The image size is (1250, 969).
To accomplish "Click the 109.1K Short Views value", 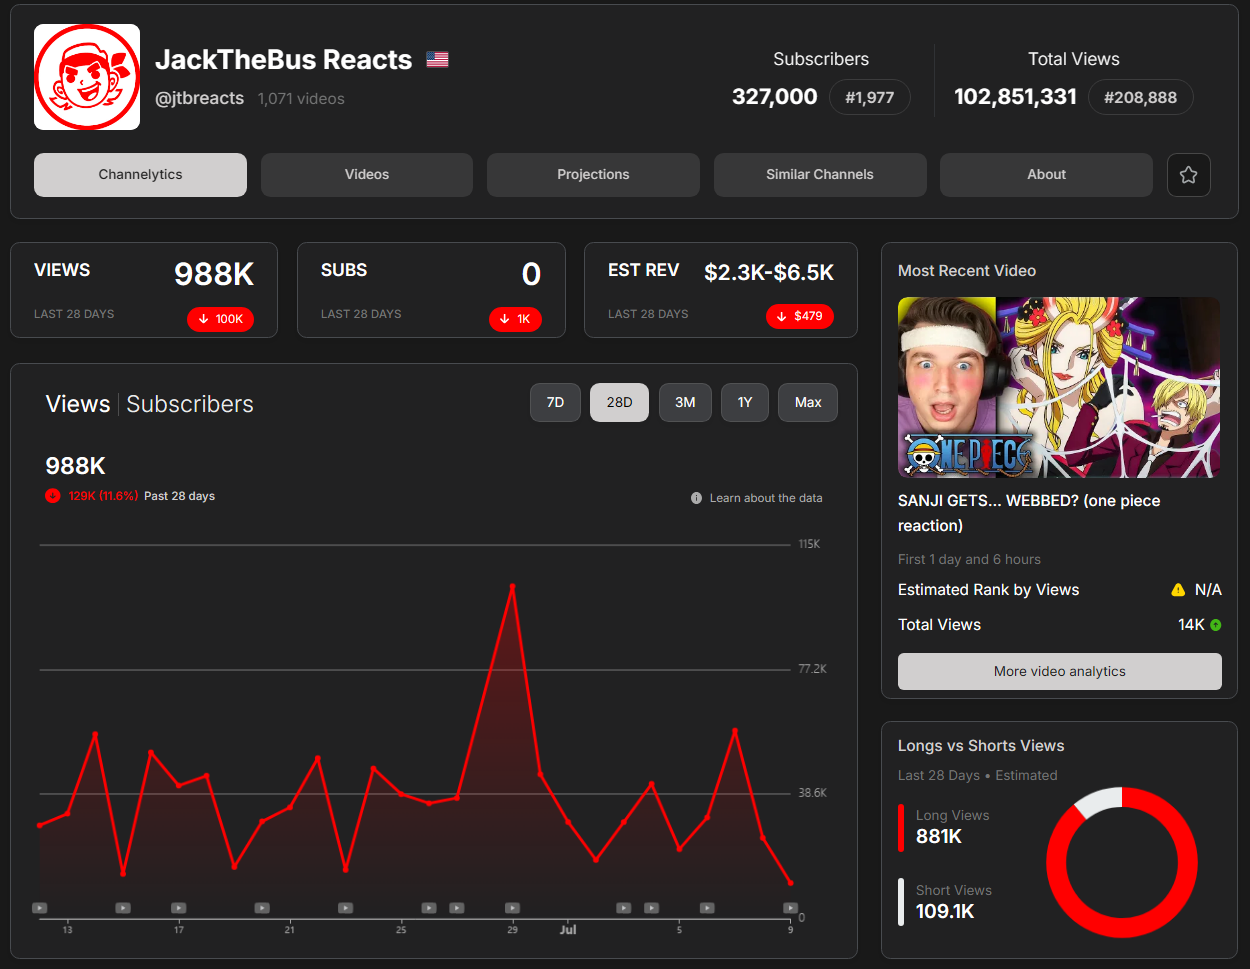I will click(x=945, y=912).
